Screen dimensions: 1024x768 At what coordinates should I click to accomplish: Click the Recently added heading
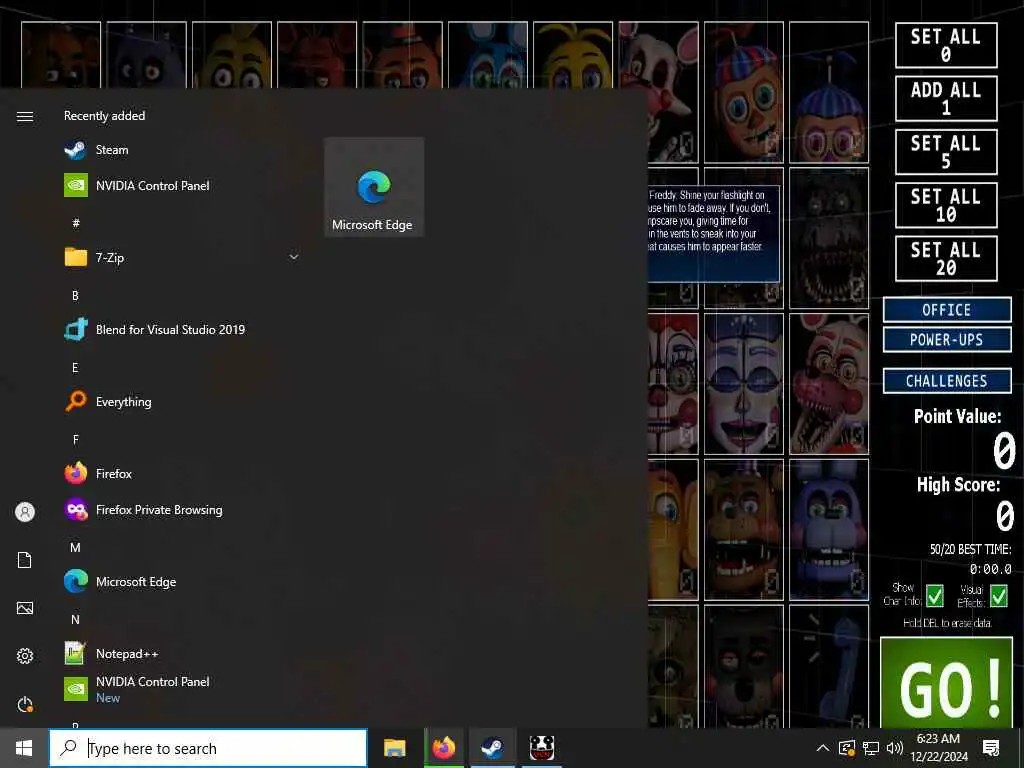[x=104, y=116]
